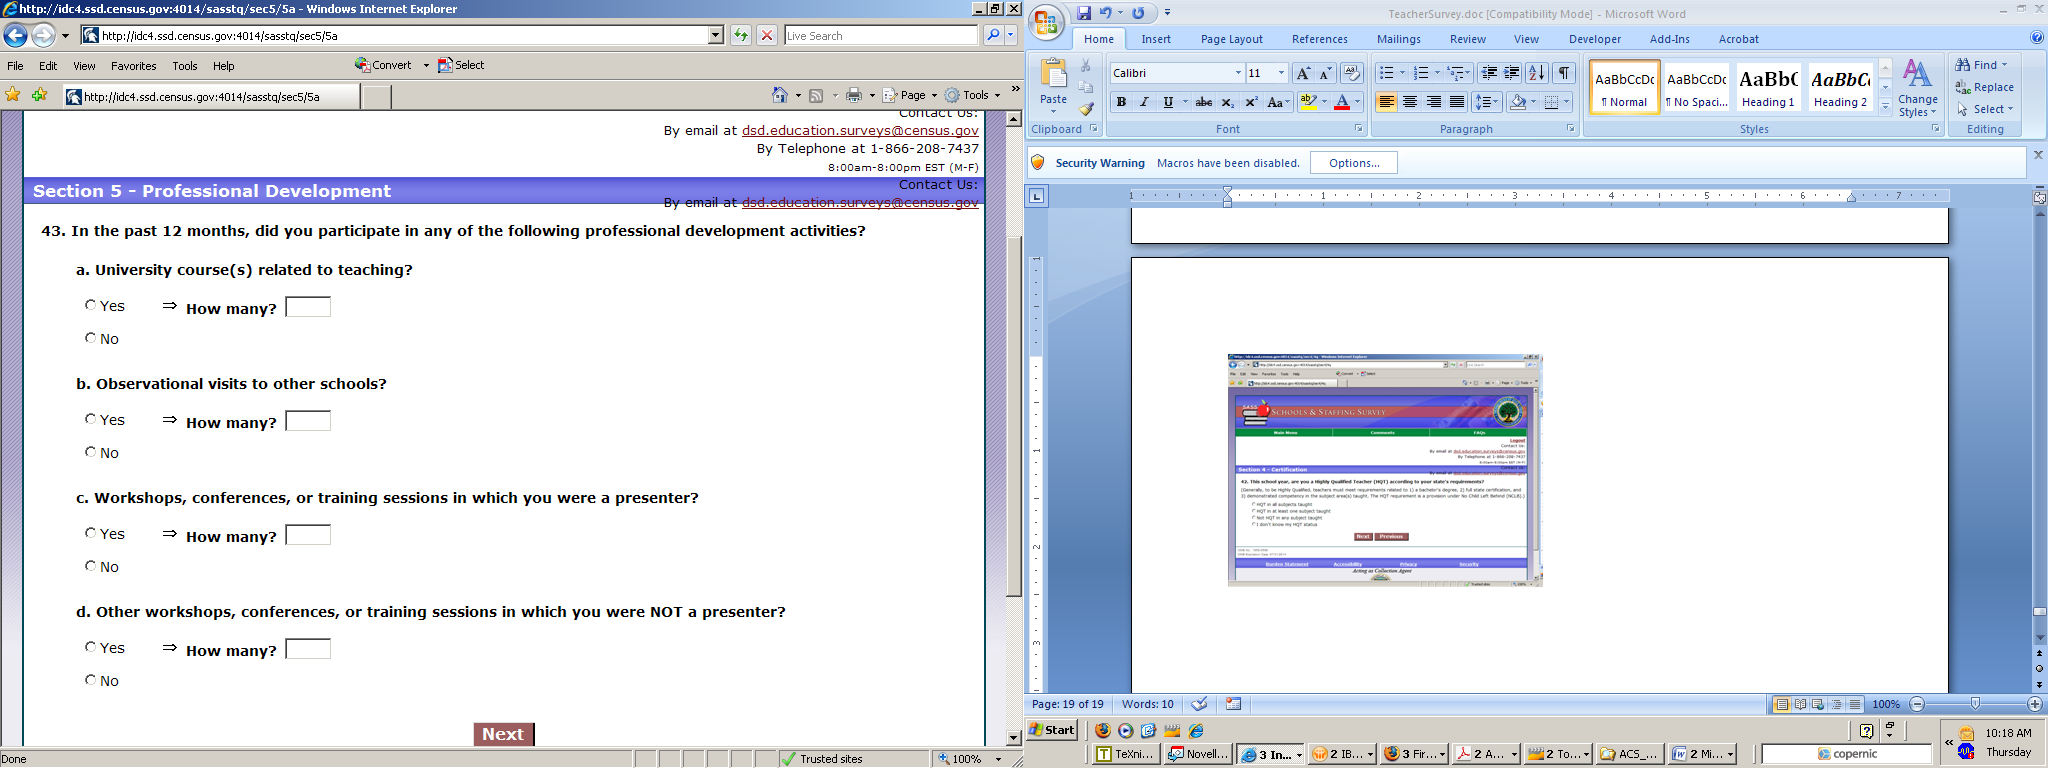Toggle the Show/Hide paragraph marks icon

1564,73
